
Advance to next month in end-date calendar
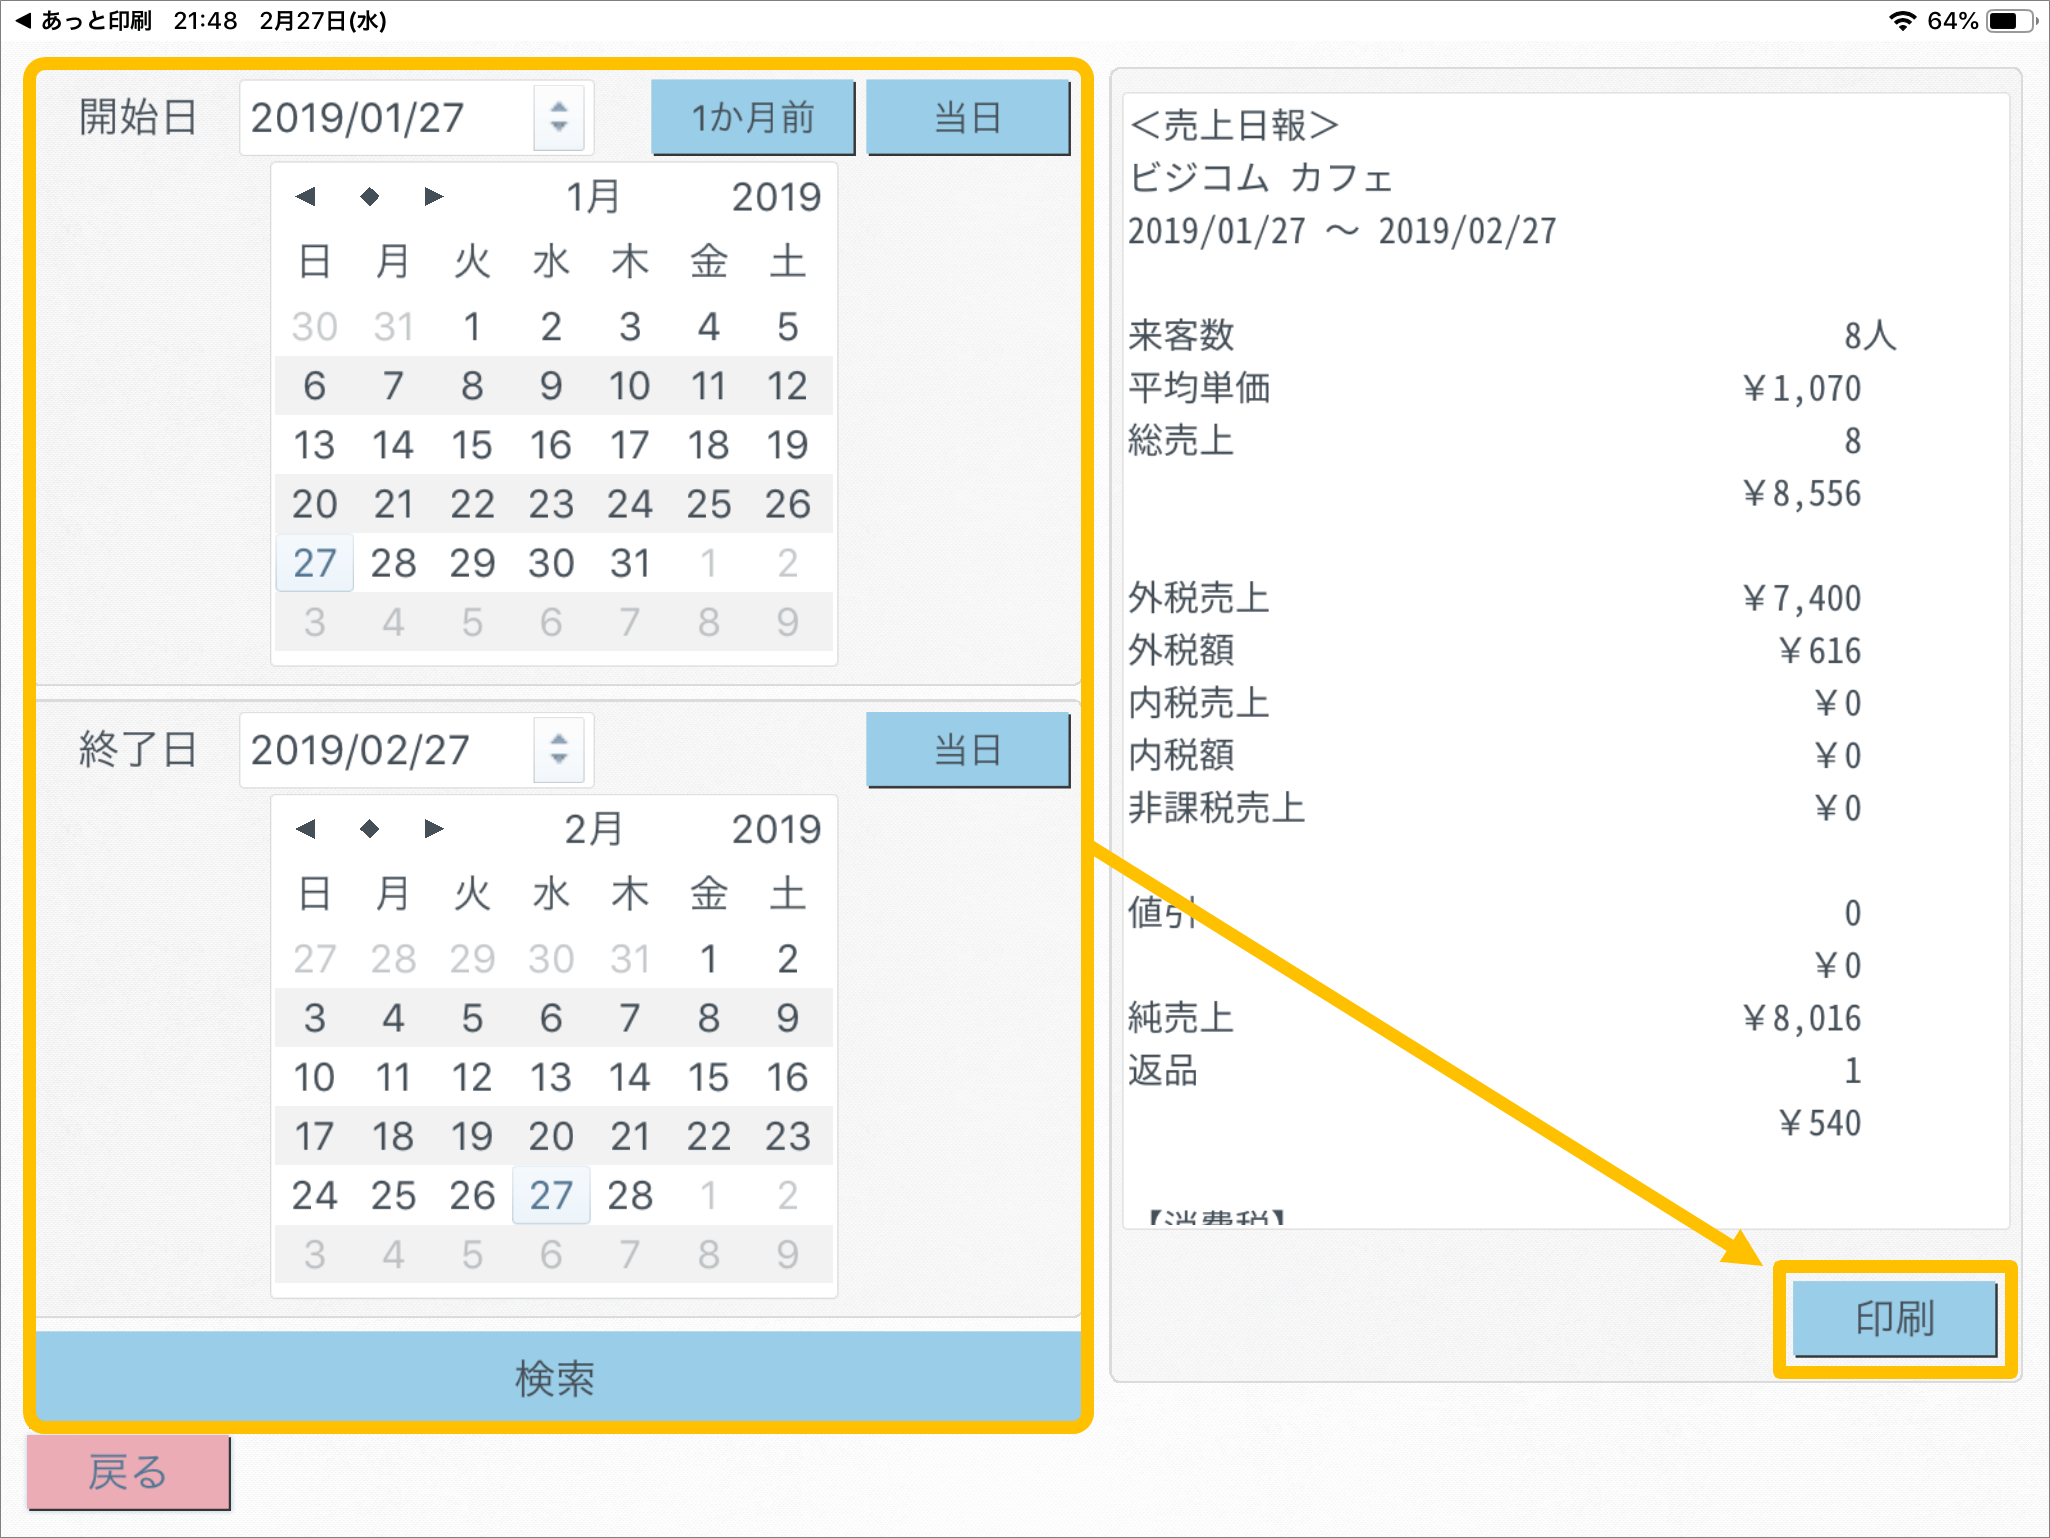click(433, 829)
